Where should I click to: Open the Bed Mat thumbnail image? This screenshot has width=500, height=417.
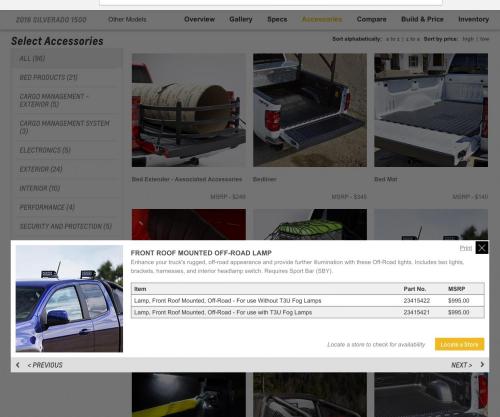click(x=431, y=110)
